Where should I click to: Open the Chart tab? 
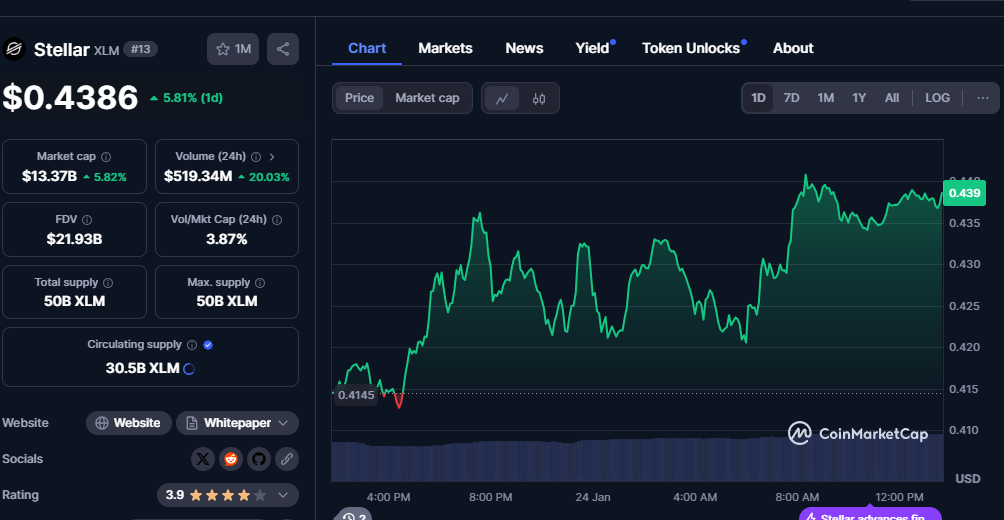point(367,48)
